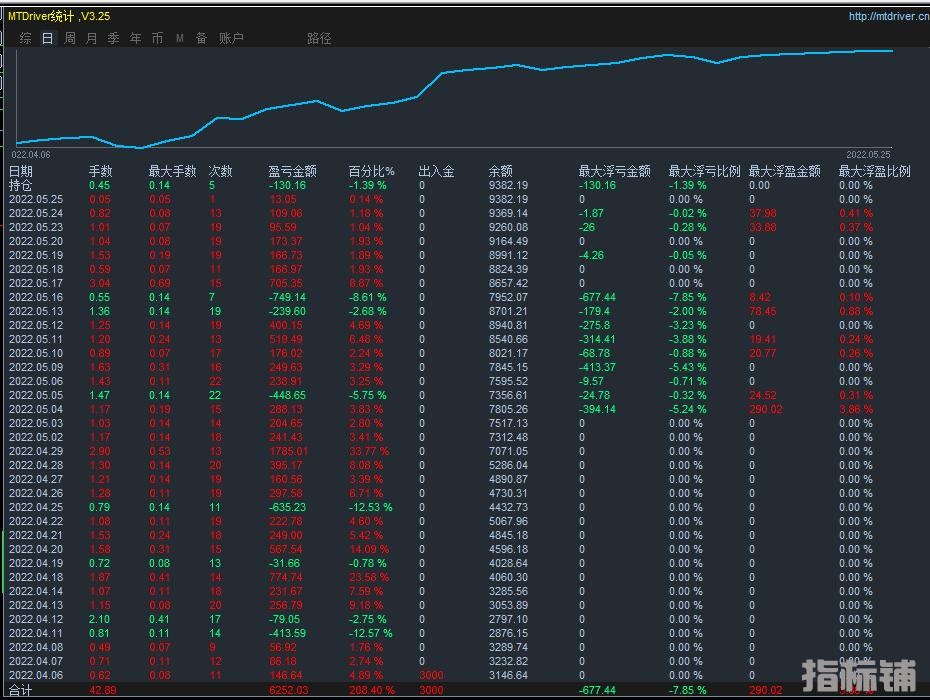Click the 9369.14 balance cell

[508, 214]
